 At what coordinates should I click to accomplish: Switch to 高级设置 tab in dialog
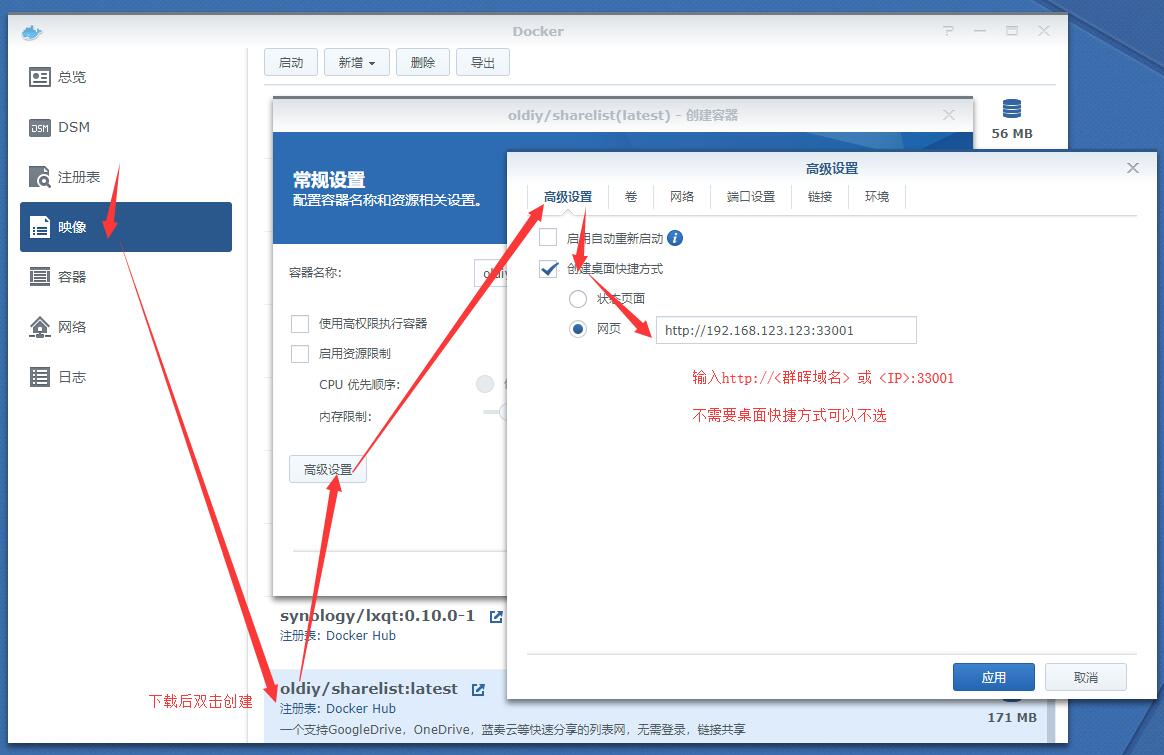[x=568, y=197]
